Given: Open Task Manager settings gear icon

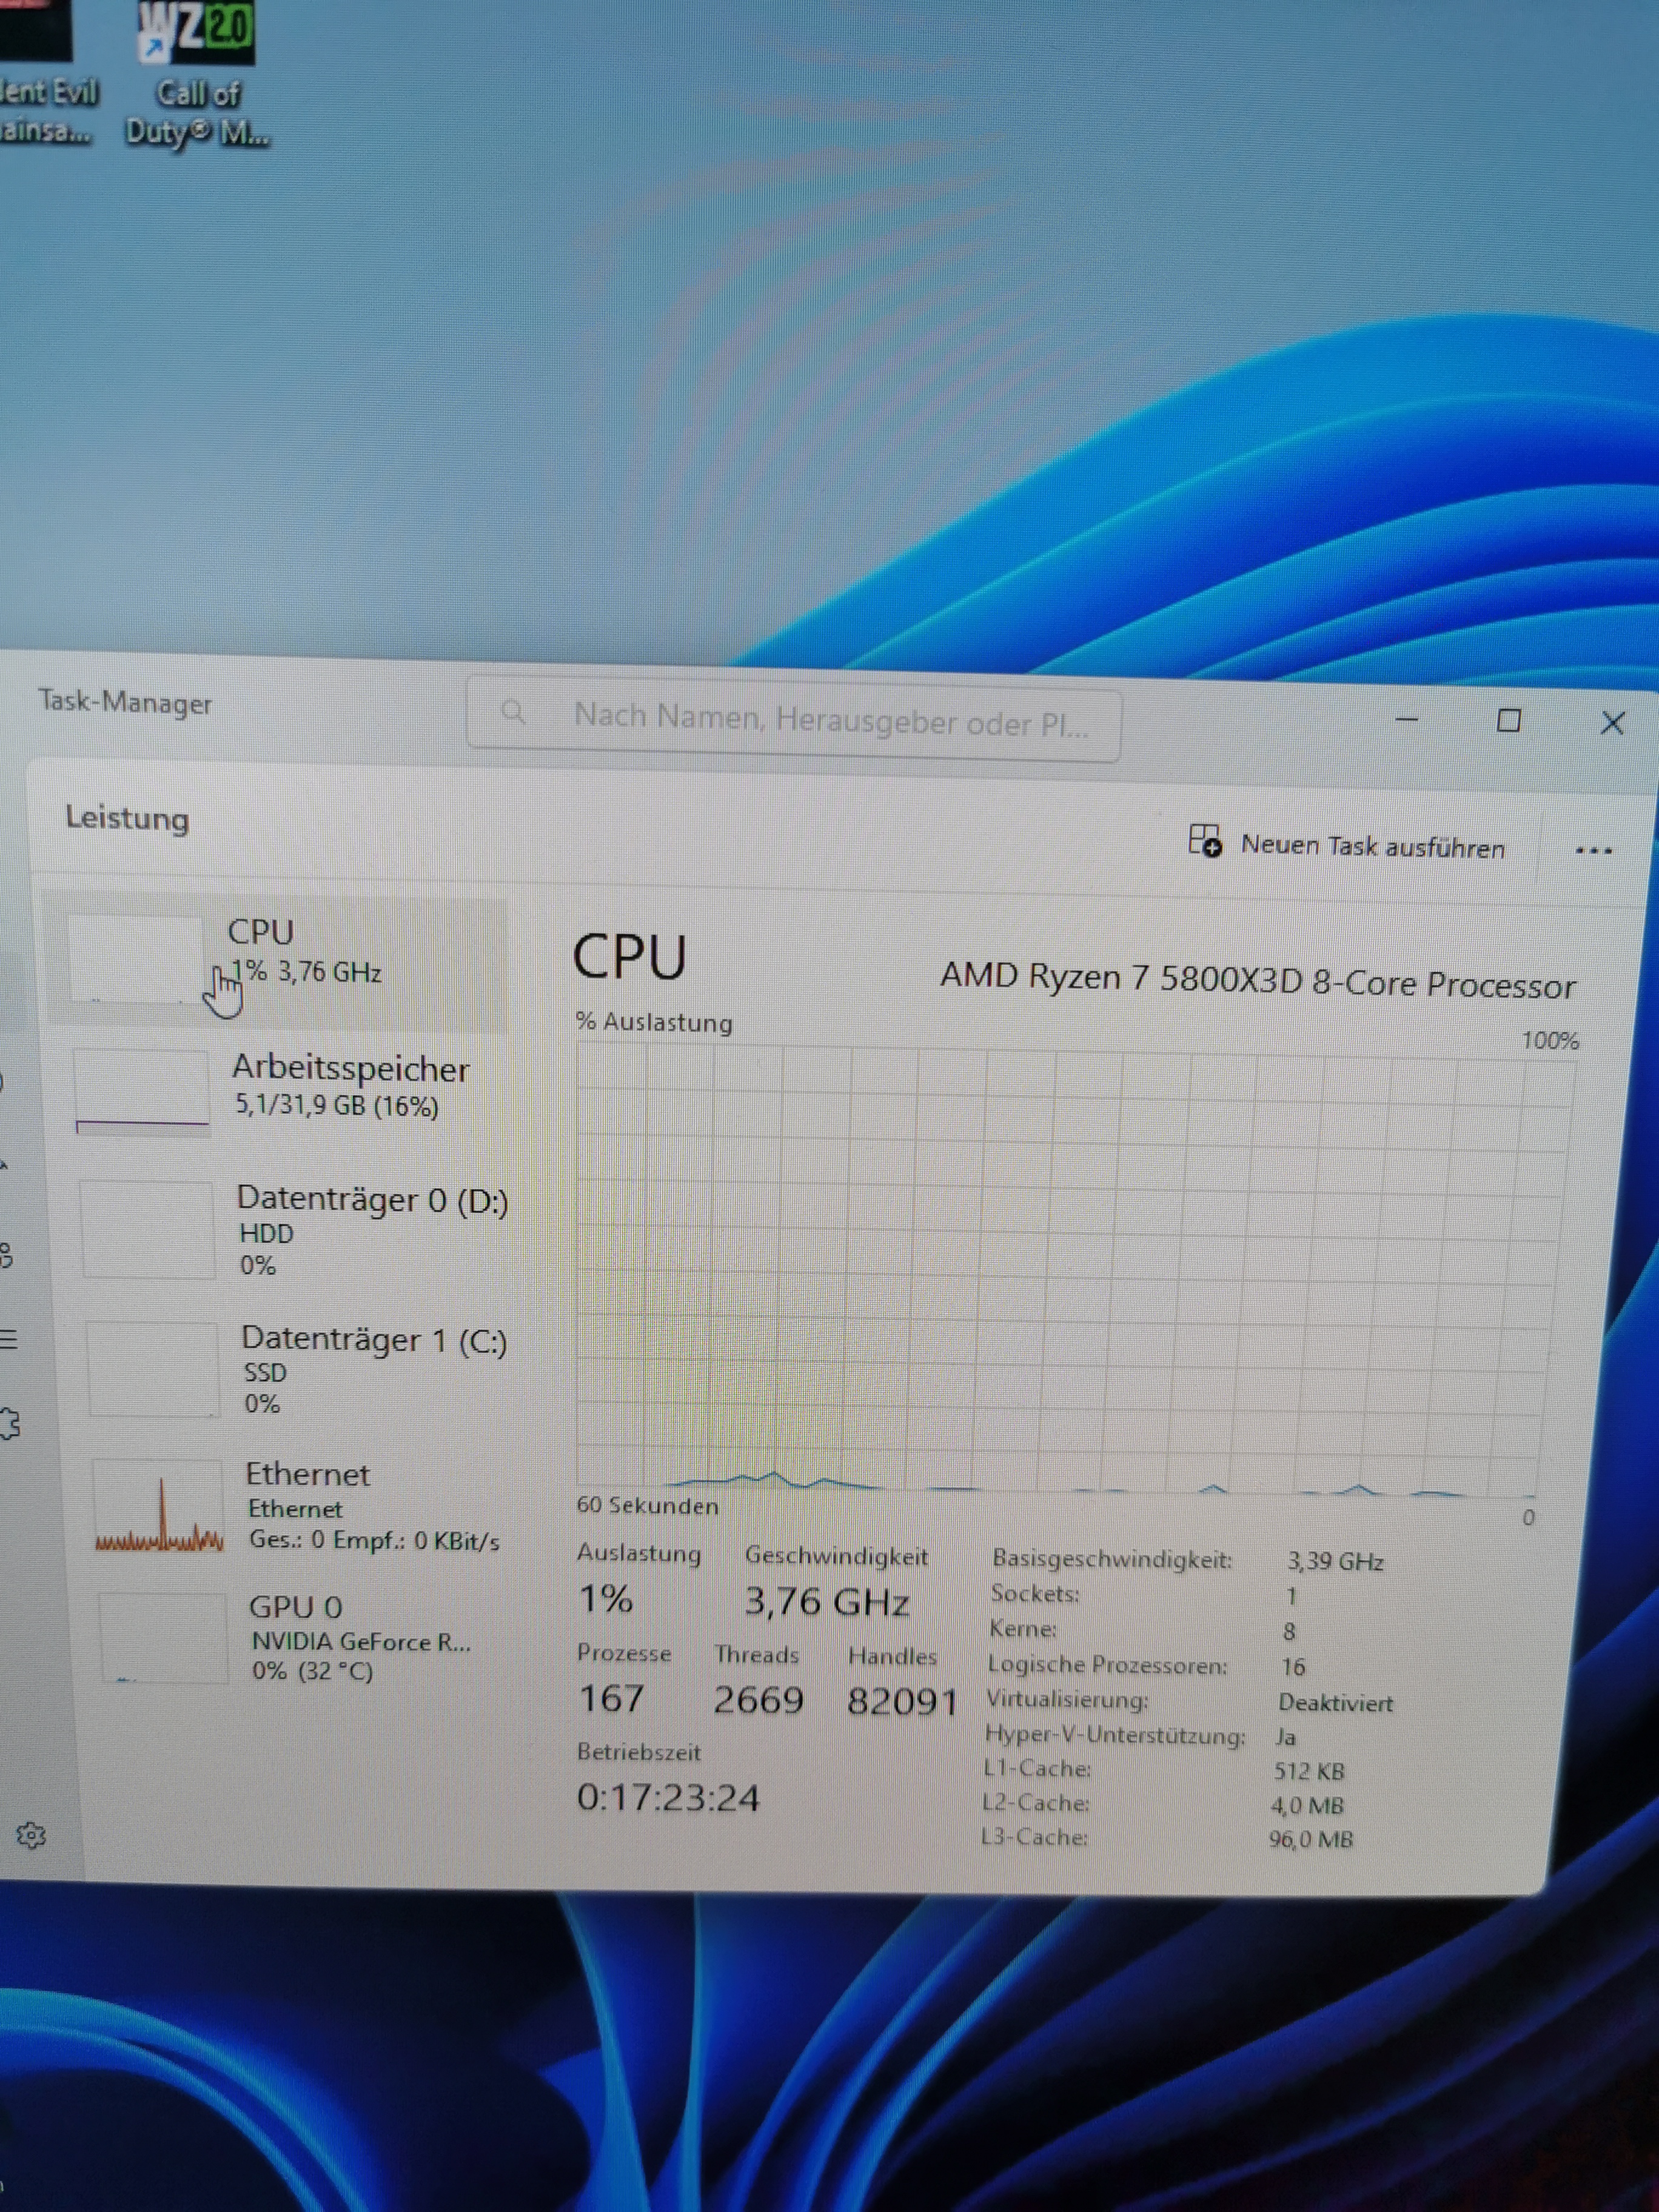Looking at the screenshot, I should click(30, 1835).
